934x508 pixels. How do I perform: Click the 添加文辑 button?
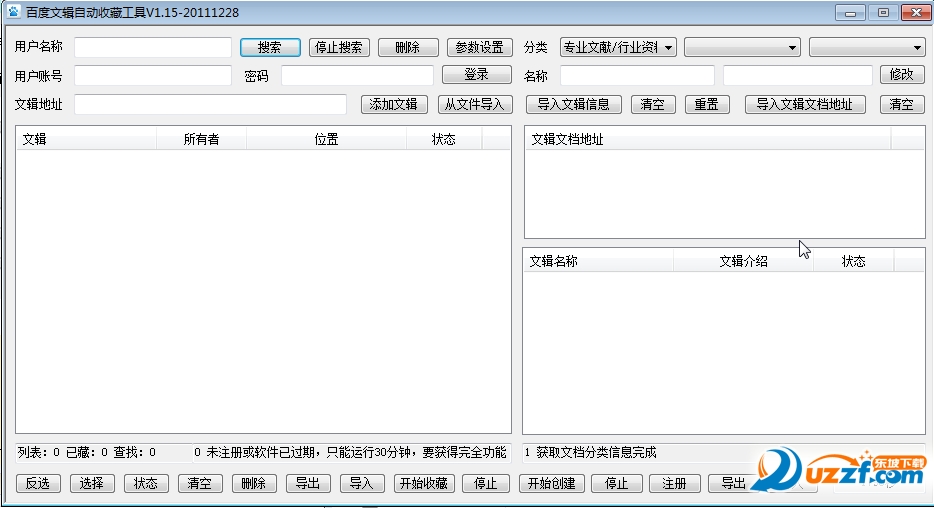[x=393, y=105]
